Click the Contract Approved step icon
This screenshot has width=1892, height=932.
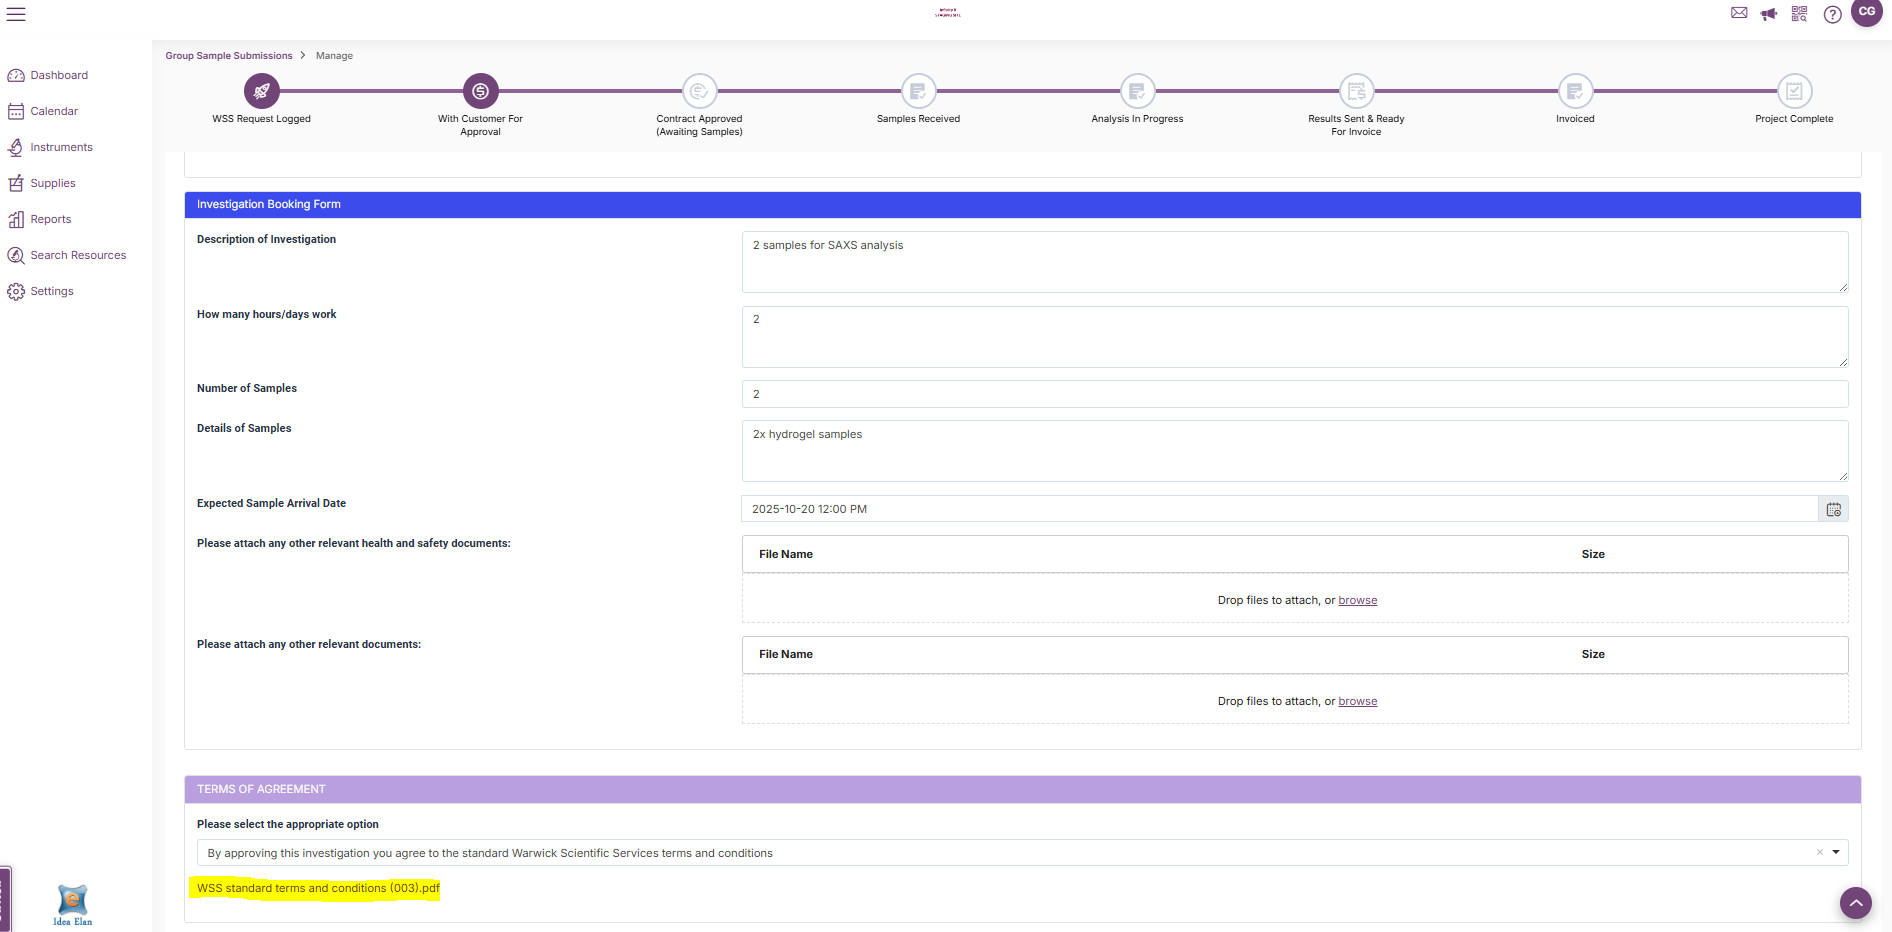700,91
